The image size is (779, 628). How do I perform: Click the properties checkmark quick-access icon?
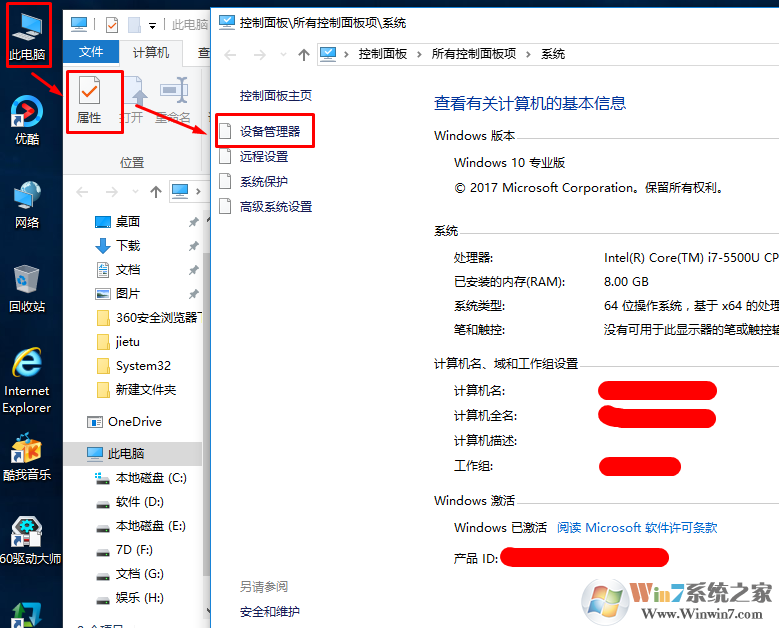(x=112, y=24)
